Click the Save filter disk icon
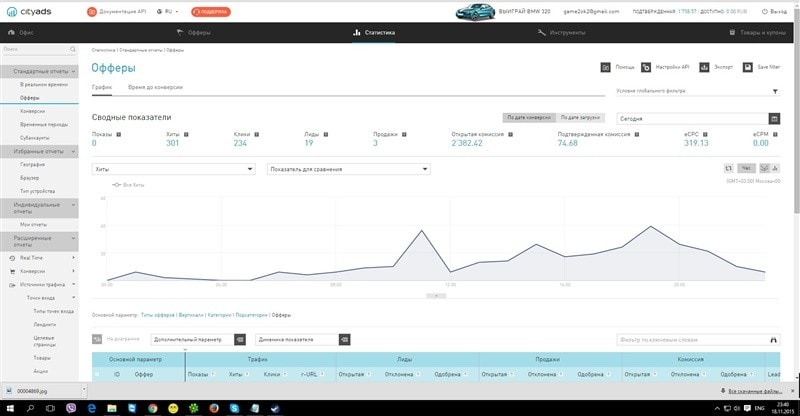Screen dimensions: 800x416 click(x=748, y=67)
